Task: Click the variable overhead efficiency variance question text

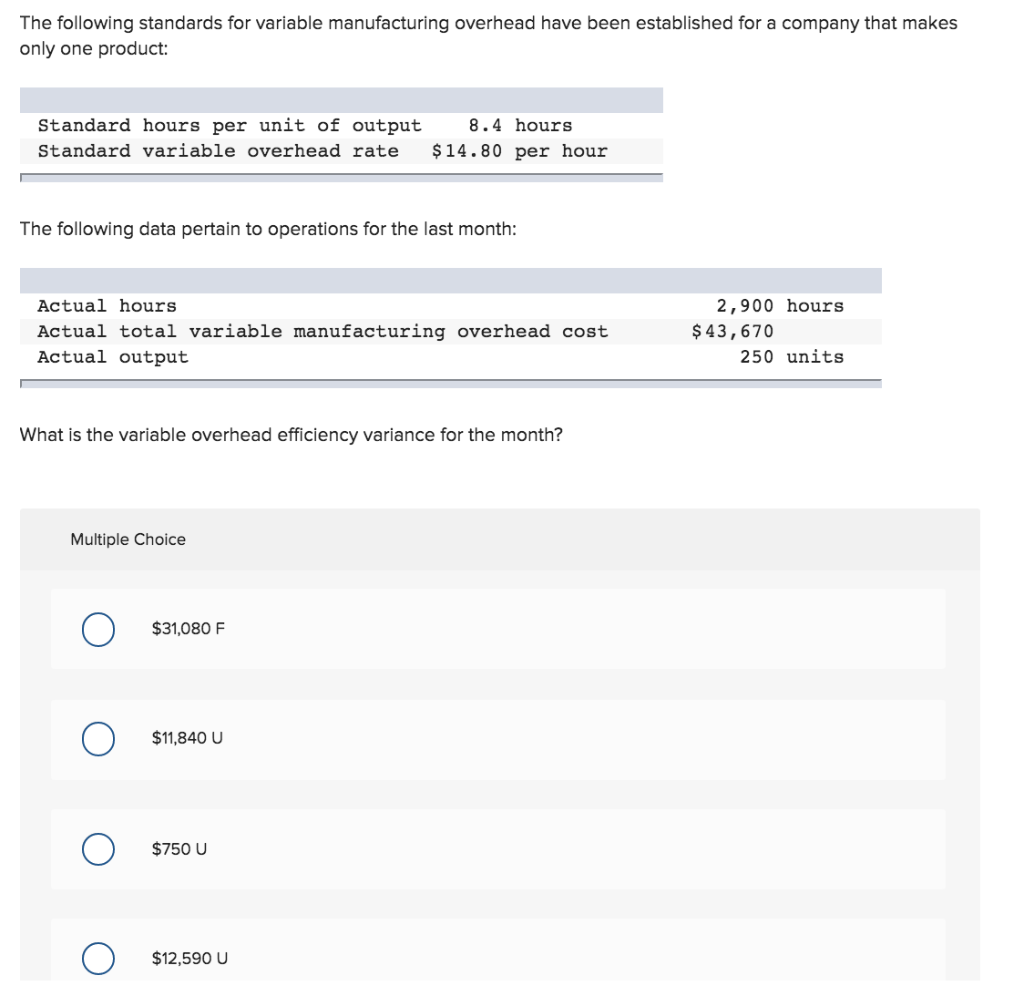Action: [x=291, y=435]
